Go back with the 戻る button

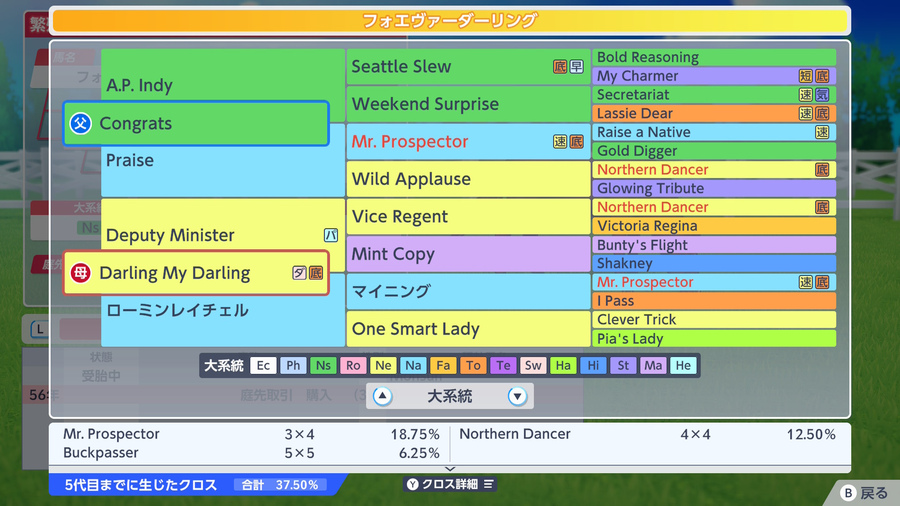866,493
